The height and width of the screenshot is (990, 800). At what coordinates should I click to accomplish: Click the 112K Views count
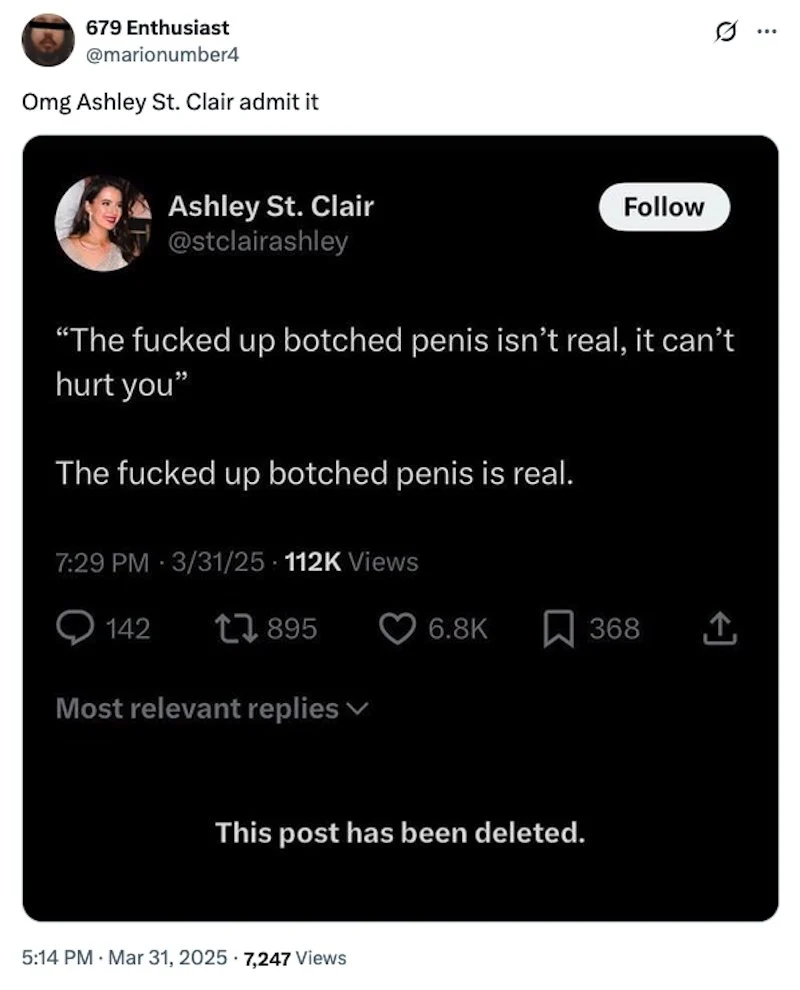tap(351, 562)
